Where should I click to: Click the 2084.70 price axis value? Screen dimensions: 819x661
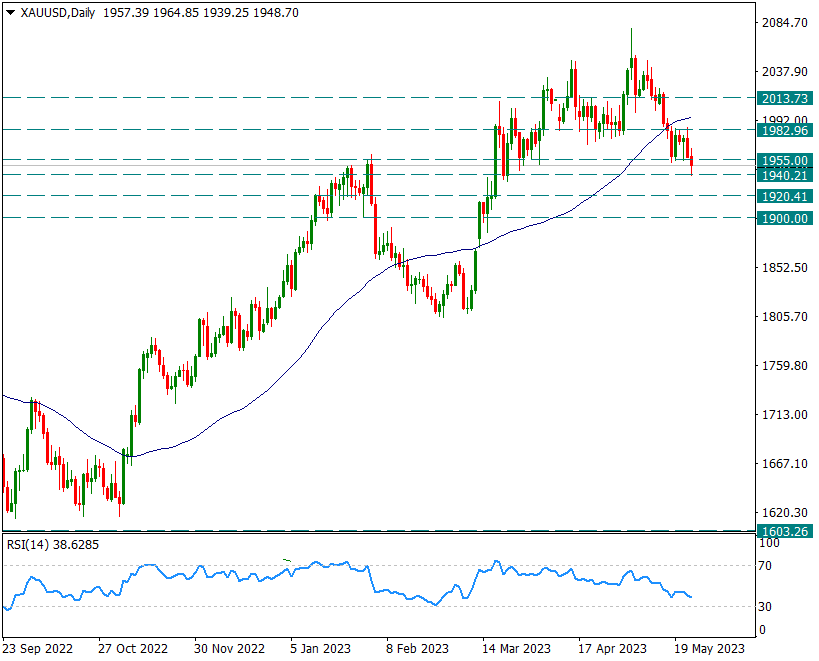785,22
